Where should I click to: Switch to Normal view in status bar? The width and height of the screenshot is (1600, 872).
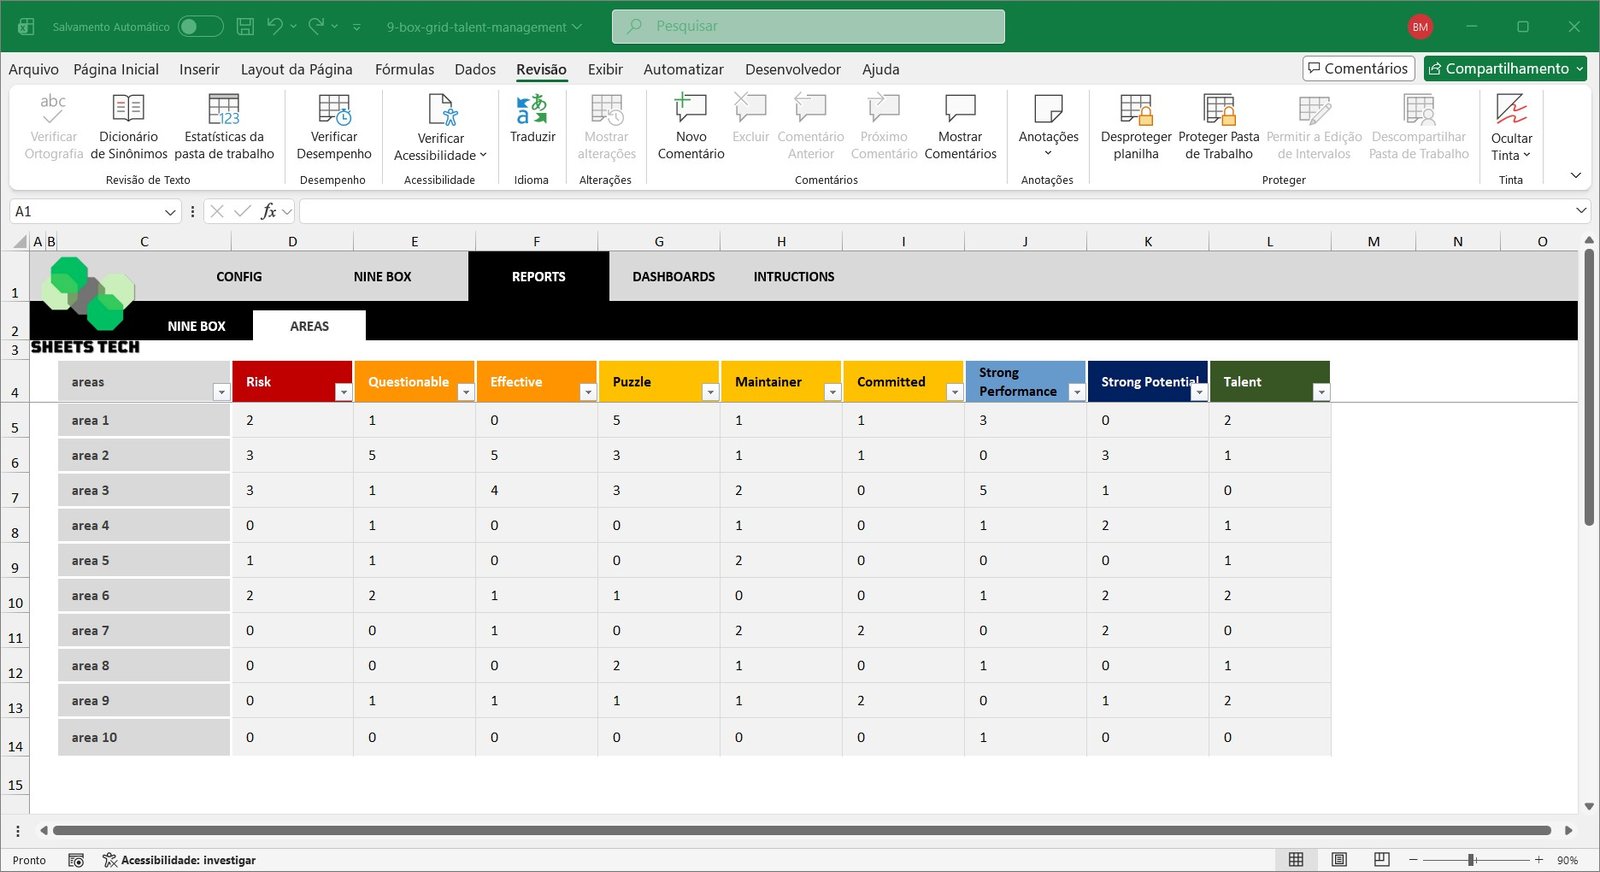(1296, 860)
